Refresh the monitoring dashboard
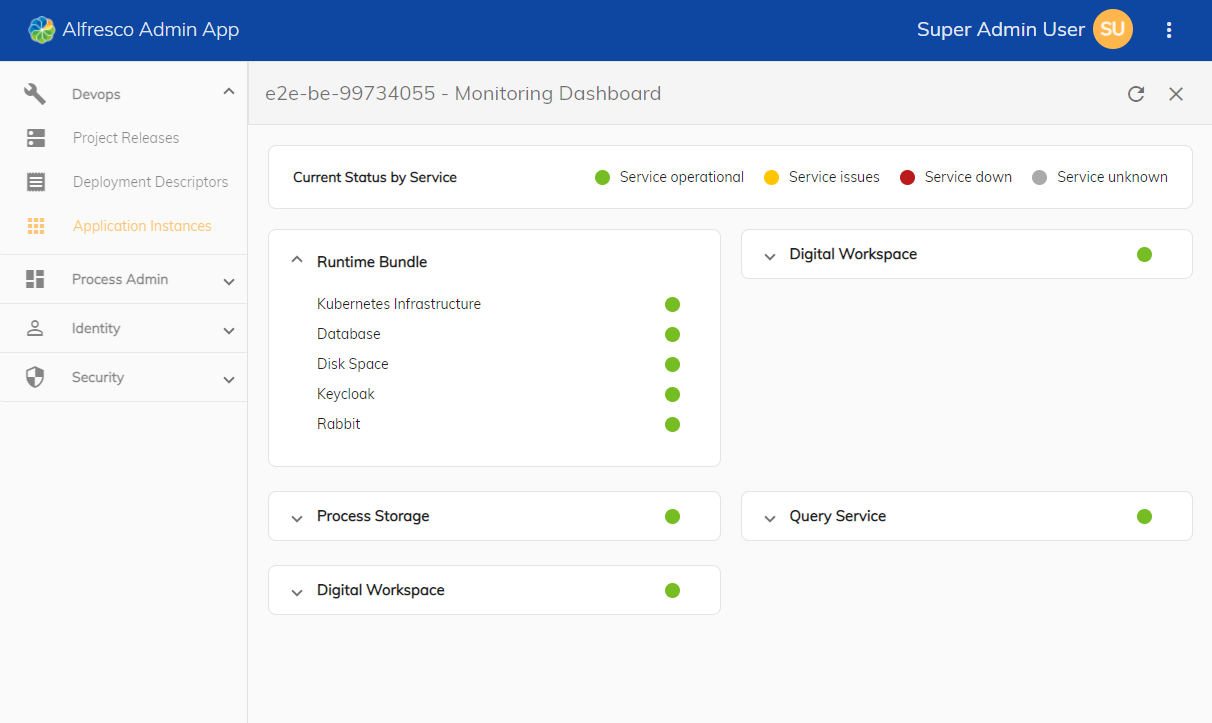1212x723 pixels. click(x=1136, y=93)
